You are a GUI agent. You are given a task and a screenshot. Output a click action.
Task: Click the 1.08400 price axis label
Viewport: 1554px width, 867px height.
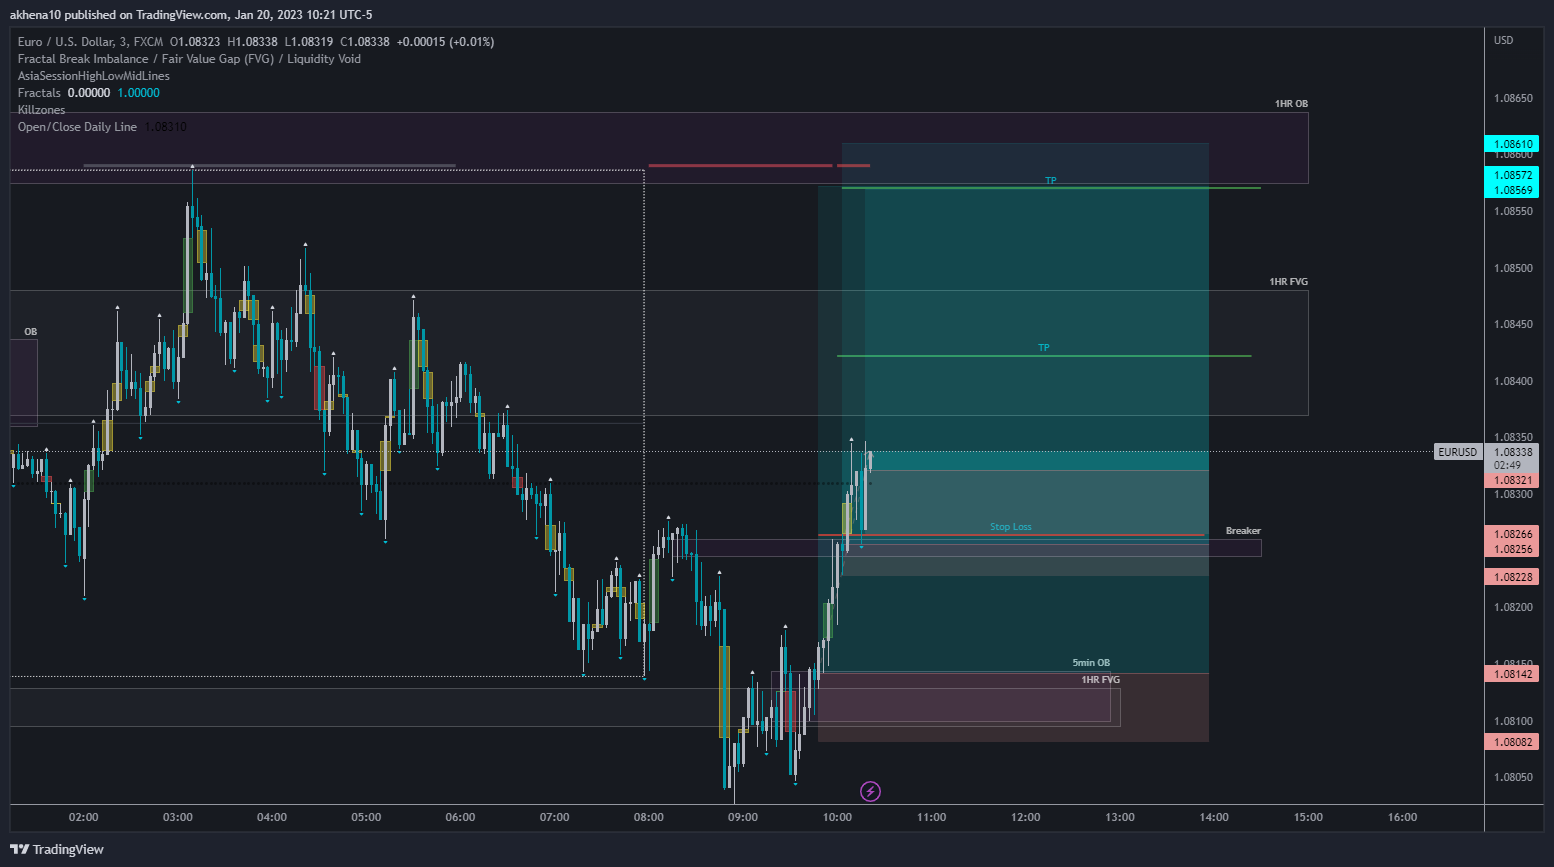(x=1513, y=381)
